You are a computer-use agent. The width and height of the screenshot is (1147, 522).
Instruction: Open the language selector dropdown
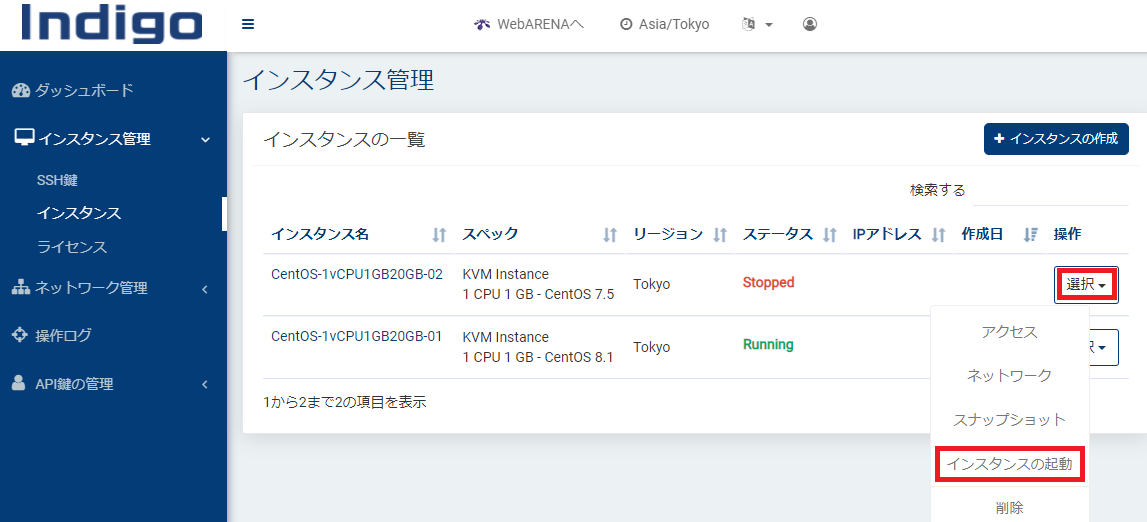pyautogui.click(x=757, y=24)
